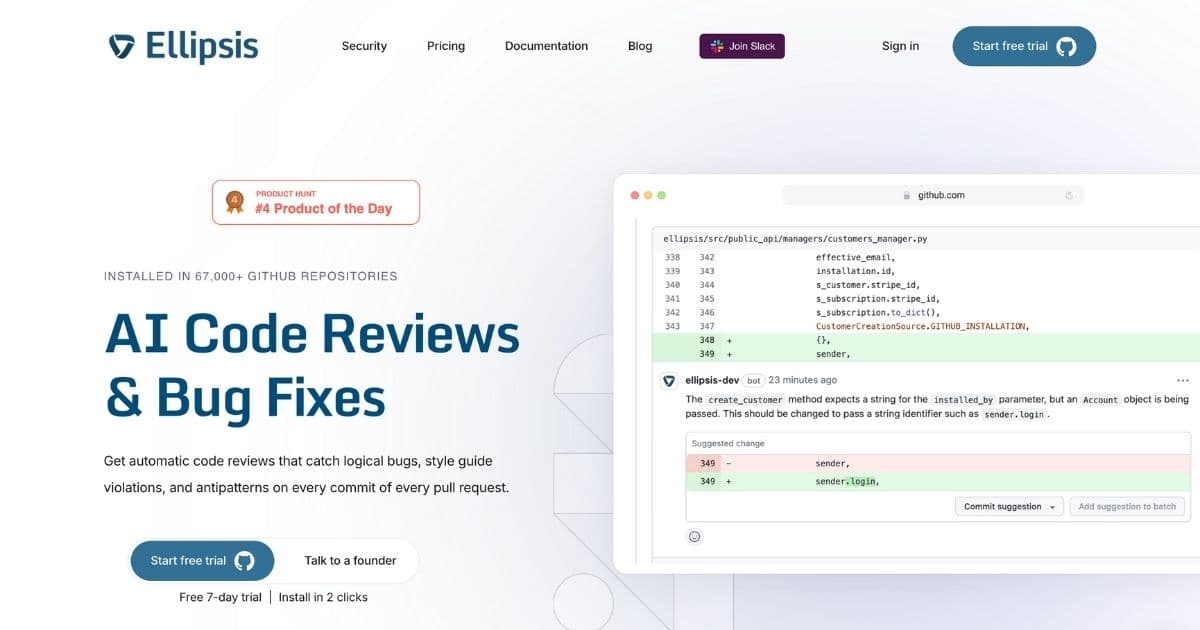Image resolution: width=1200 pixels, height=630 pixels.
Task: Click the ellipsis-dev bot avatar
Action: (x=668, y=380)
